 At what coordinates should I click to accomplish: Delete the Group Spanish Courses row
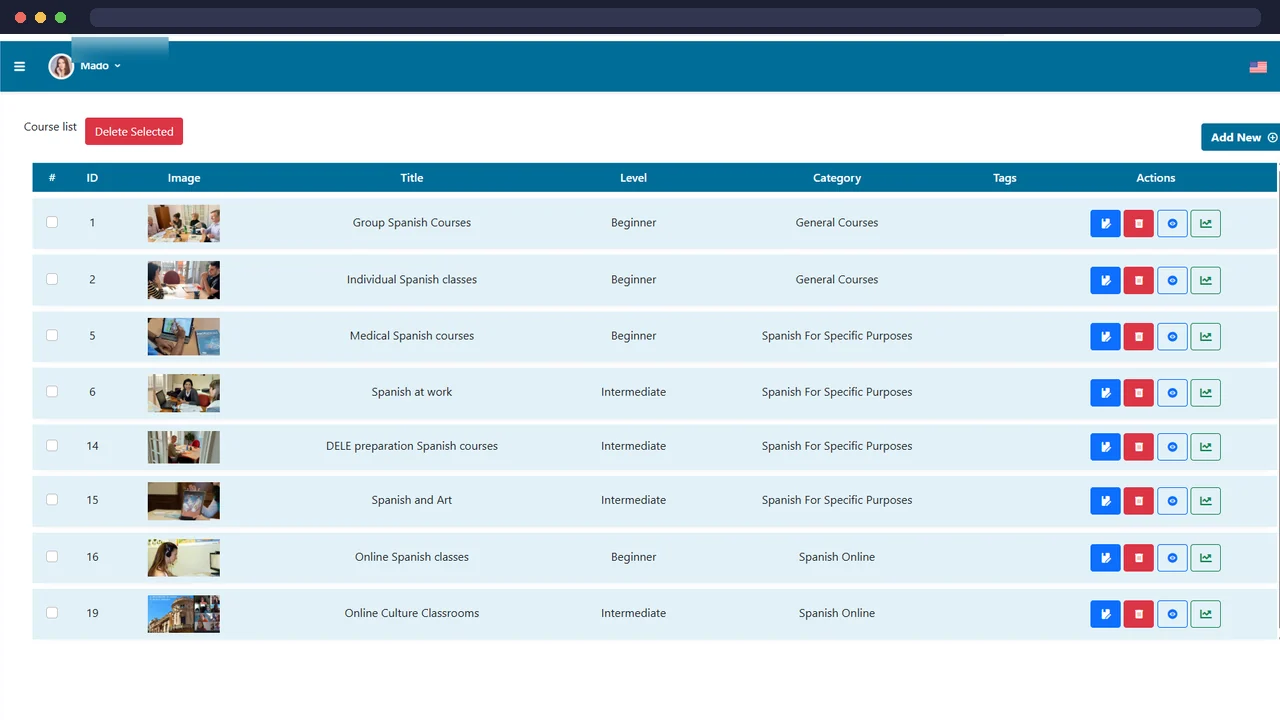coord(1138,223)
